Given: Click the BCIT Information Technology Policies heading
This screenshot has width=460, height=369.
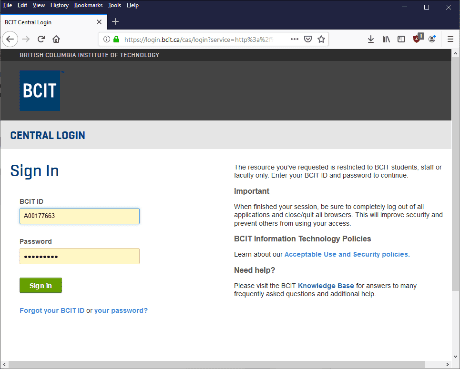Looking at the screenshot, I should (x=302, y=239).
